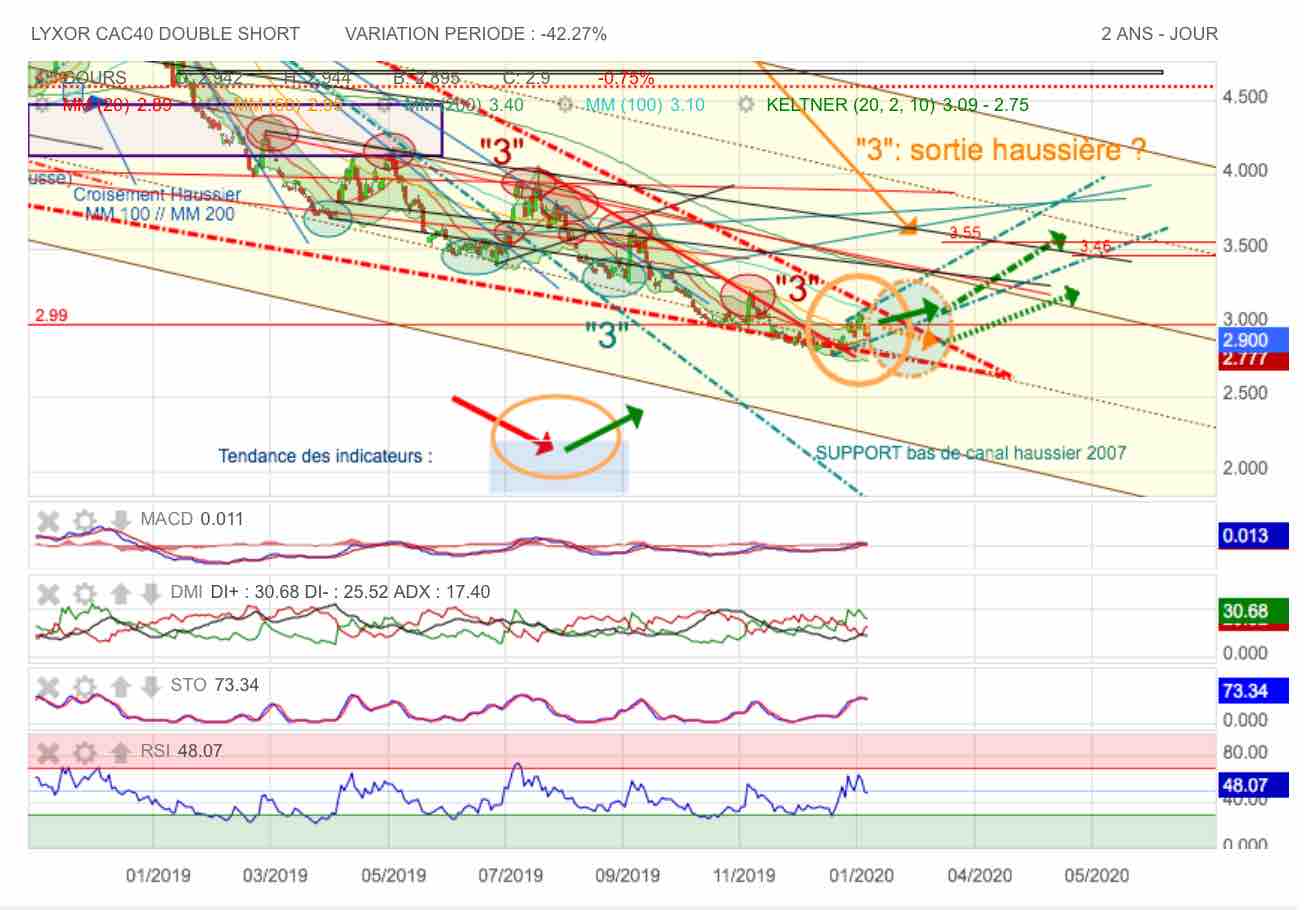Click the 2 ANS - JOUR period label
The height and width of the screenshot is (910, 1304).
coord(1160,34)
